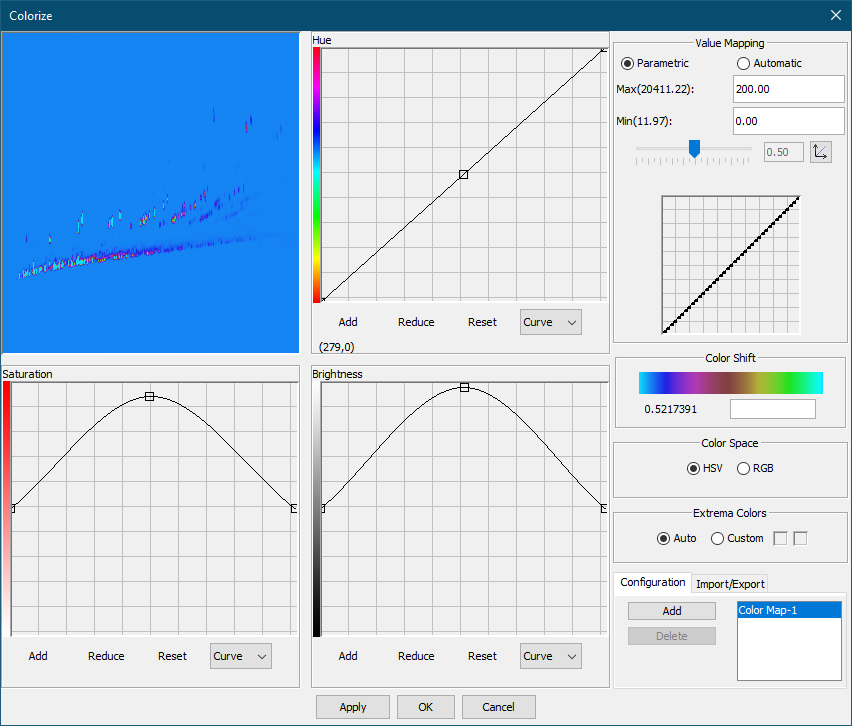Select the Configuration tab

click(652, 582)
